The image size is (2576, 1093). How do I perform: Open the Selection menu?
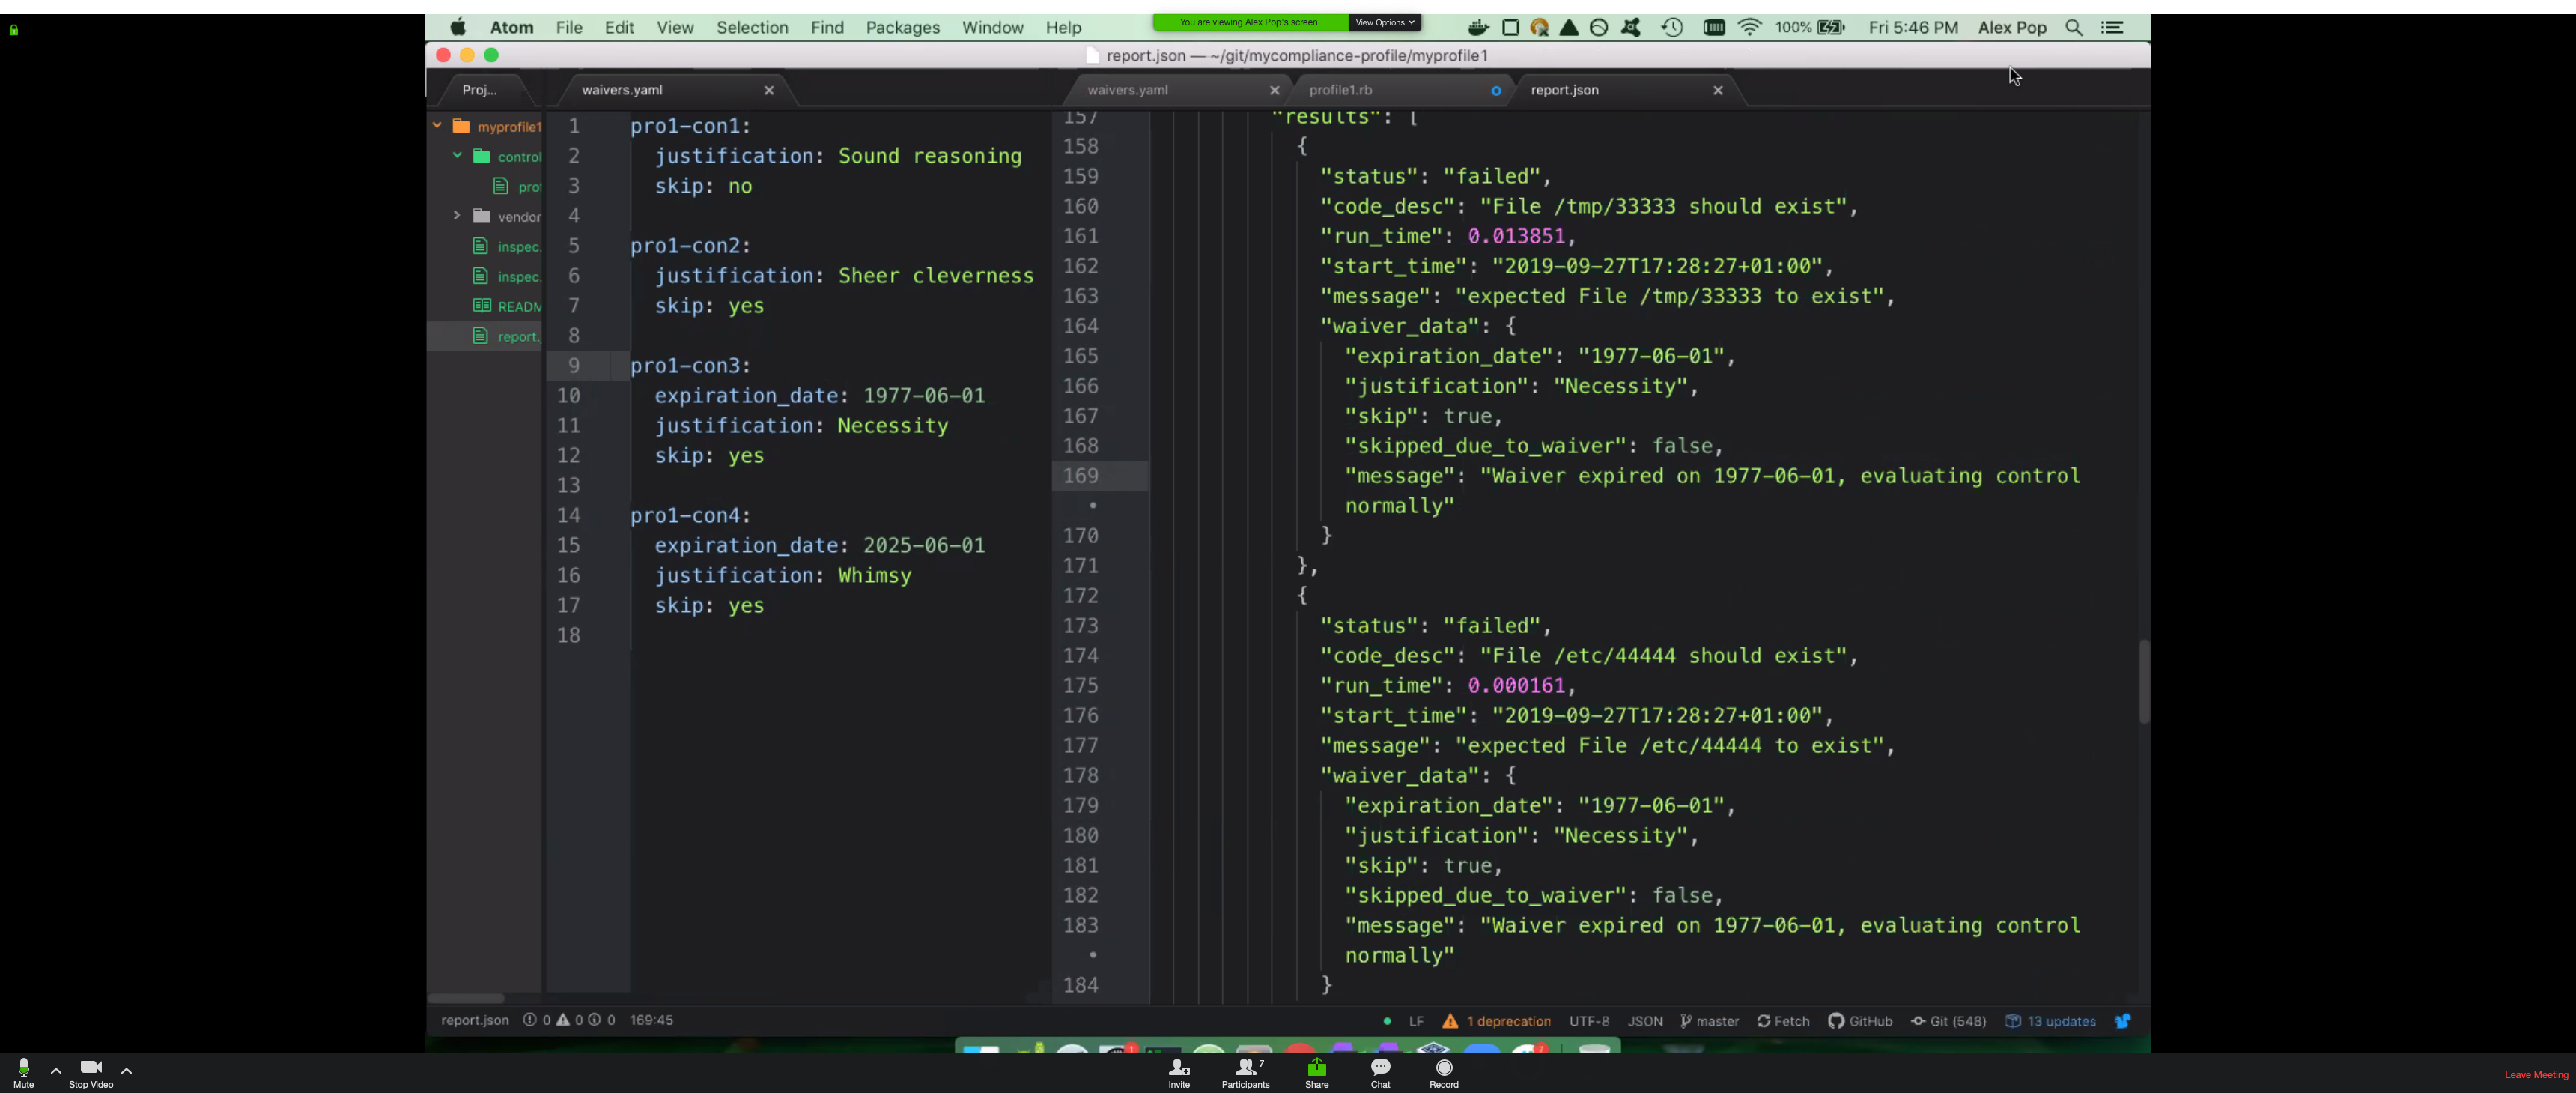752,28
